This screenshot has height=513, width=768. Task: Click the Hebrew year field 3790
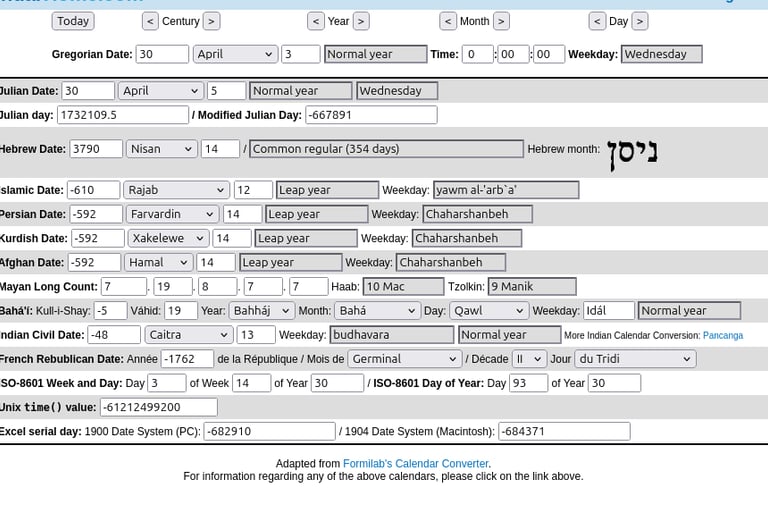tap(96, 149)
